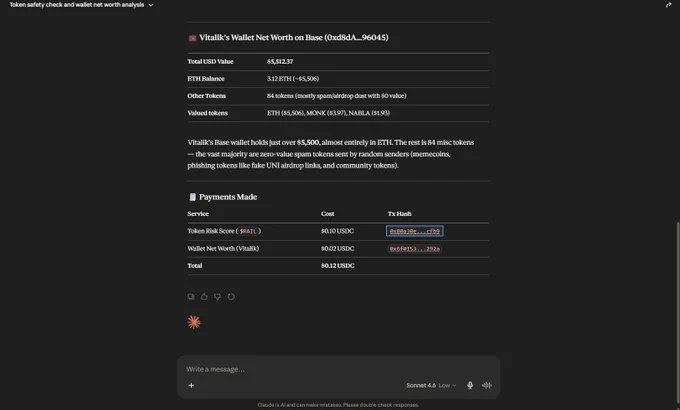Click the plus attachment icon in message box
Viewport: 680px width, 410px height.
pos(191,385)
